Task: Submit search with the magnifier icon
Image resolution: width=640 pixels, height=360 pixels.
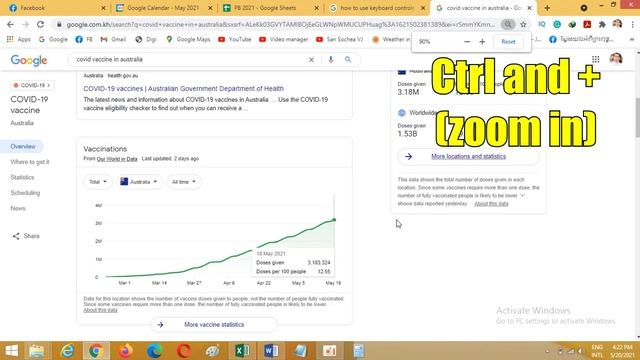Action: point(348,60)
